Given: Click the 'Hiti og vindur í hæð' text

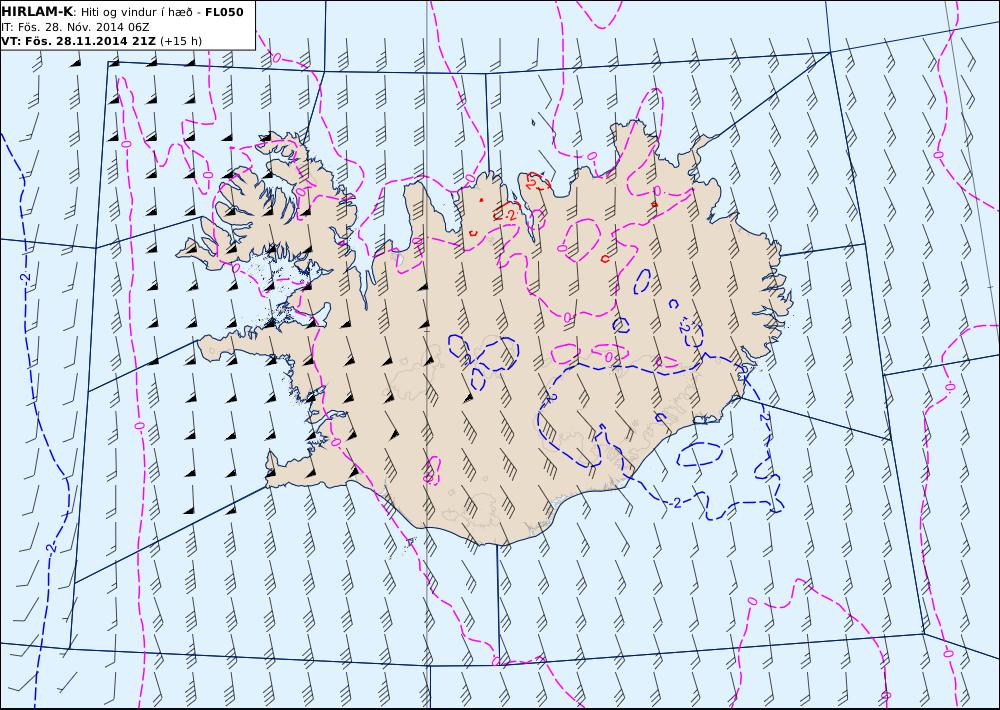Looking at the screenshot, I should 136,13.
